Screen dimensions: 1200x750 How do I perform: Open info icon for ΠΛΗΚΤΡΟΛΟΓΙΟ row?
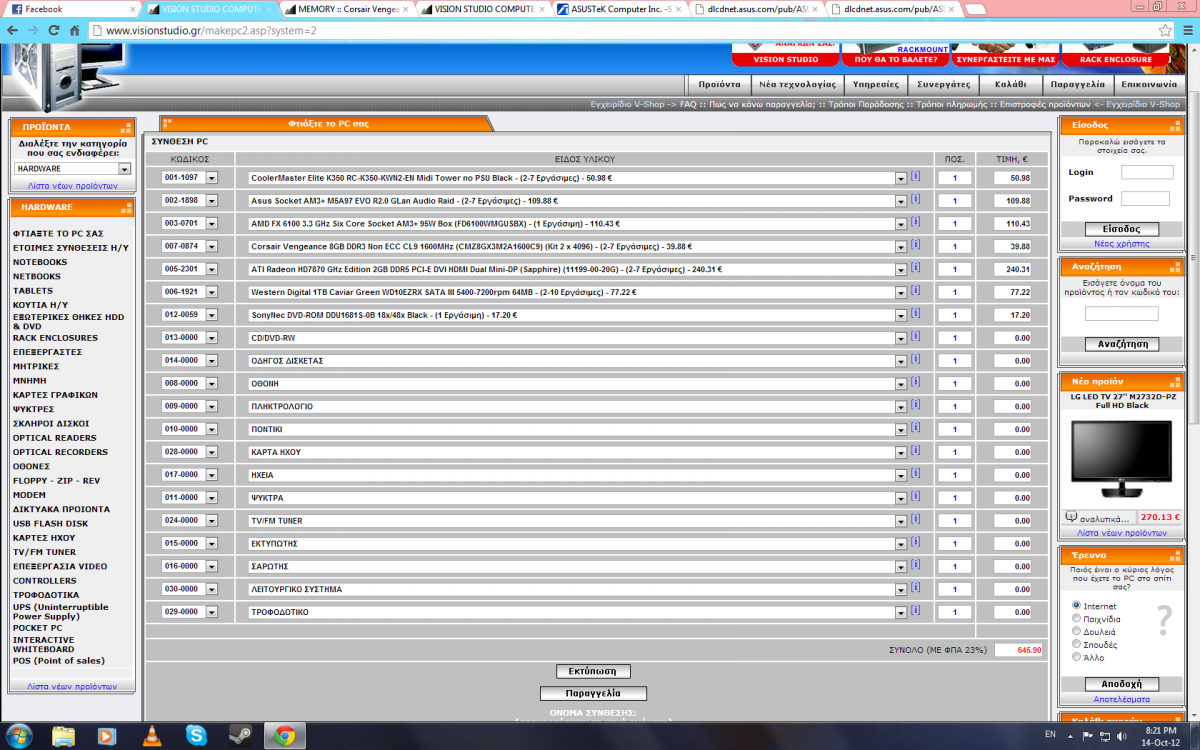[x=915, y=406]
